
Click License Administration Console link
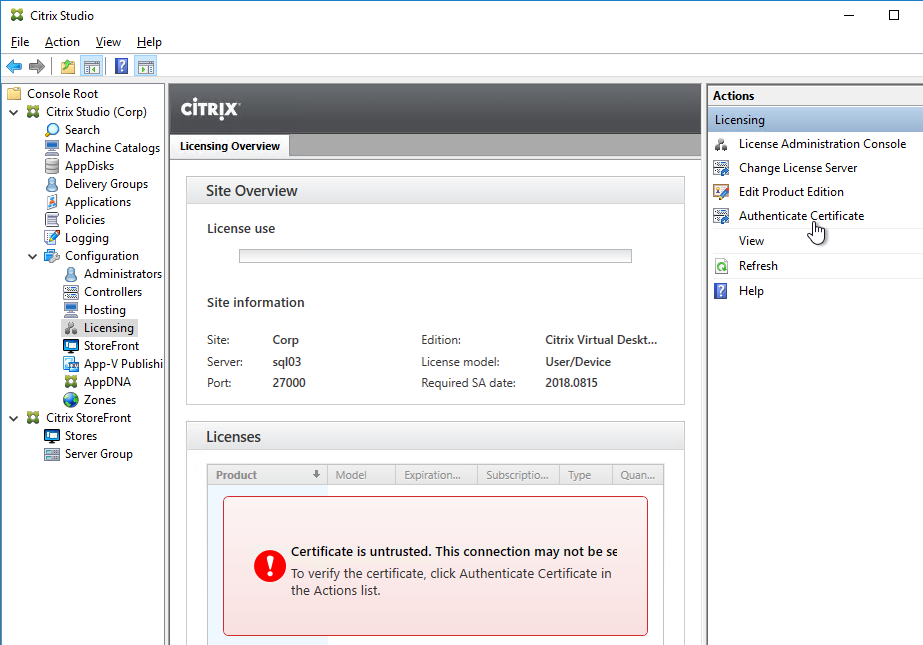[822, 144]
